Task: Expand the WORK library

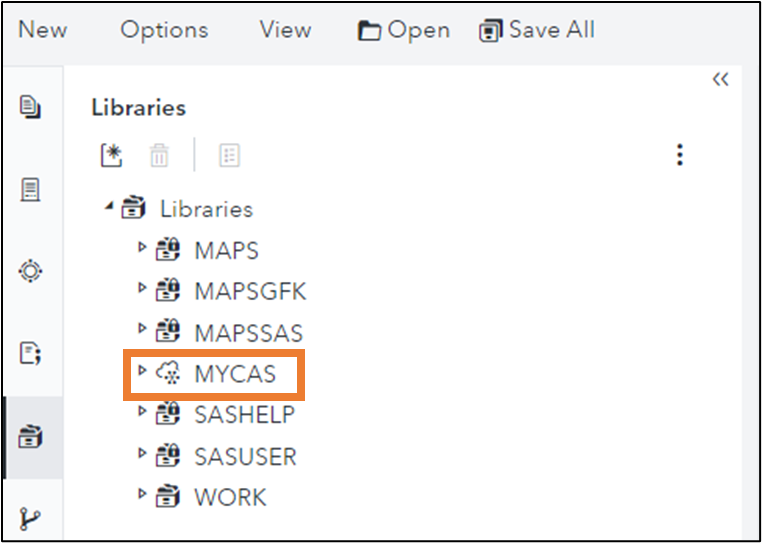Action: click(142, 493)
